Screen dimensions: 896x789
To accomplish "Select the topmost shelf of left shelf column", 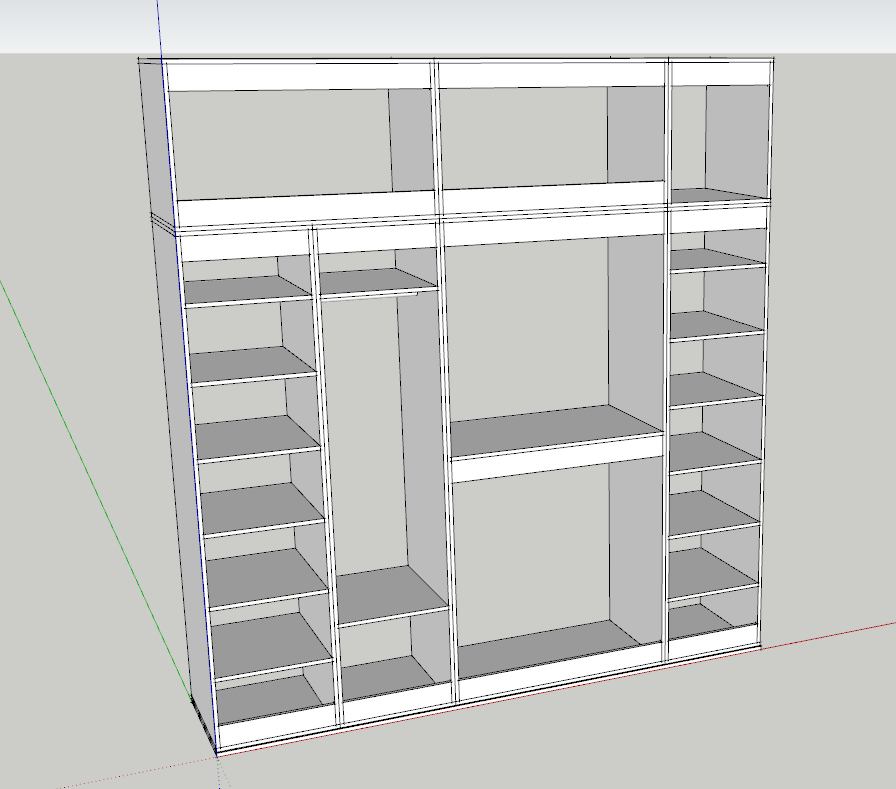I will point(247,290).
